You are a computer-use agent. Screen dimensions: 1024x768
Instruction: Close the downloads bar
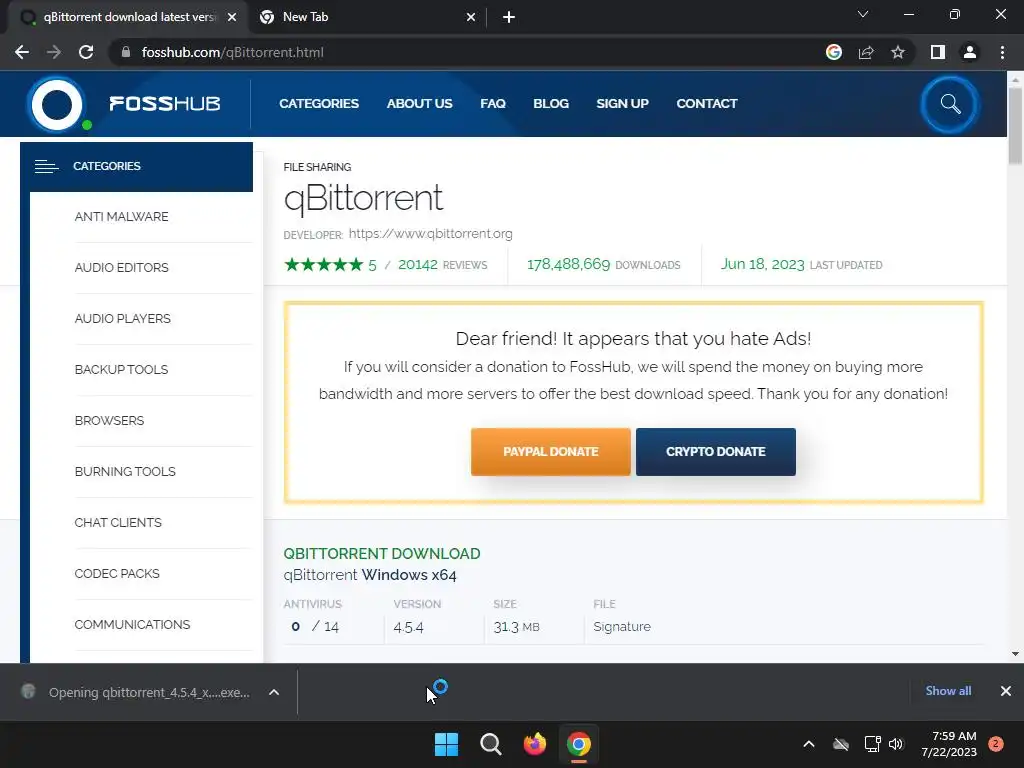(1006, 691)
